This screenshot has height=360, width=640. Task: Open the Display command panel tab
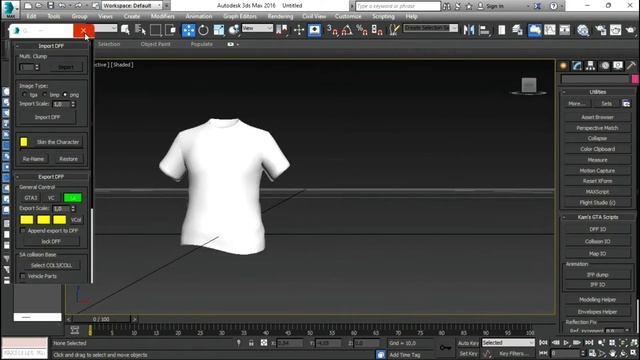click(x=618, y=66)
